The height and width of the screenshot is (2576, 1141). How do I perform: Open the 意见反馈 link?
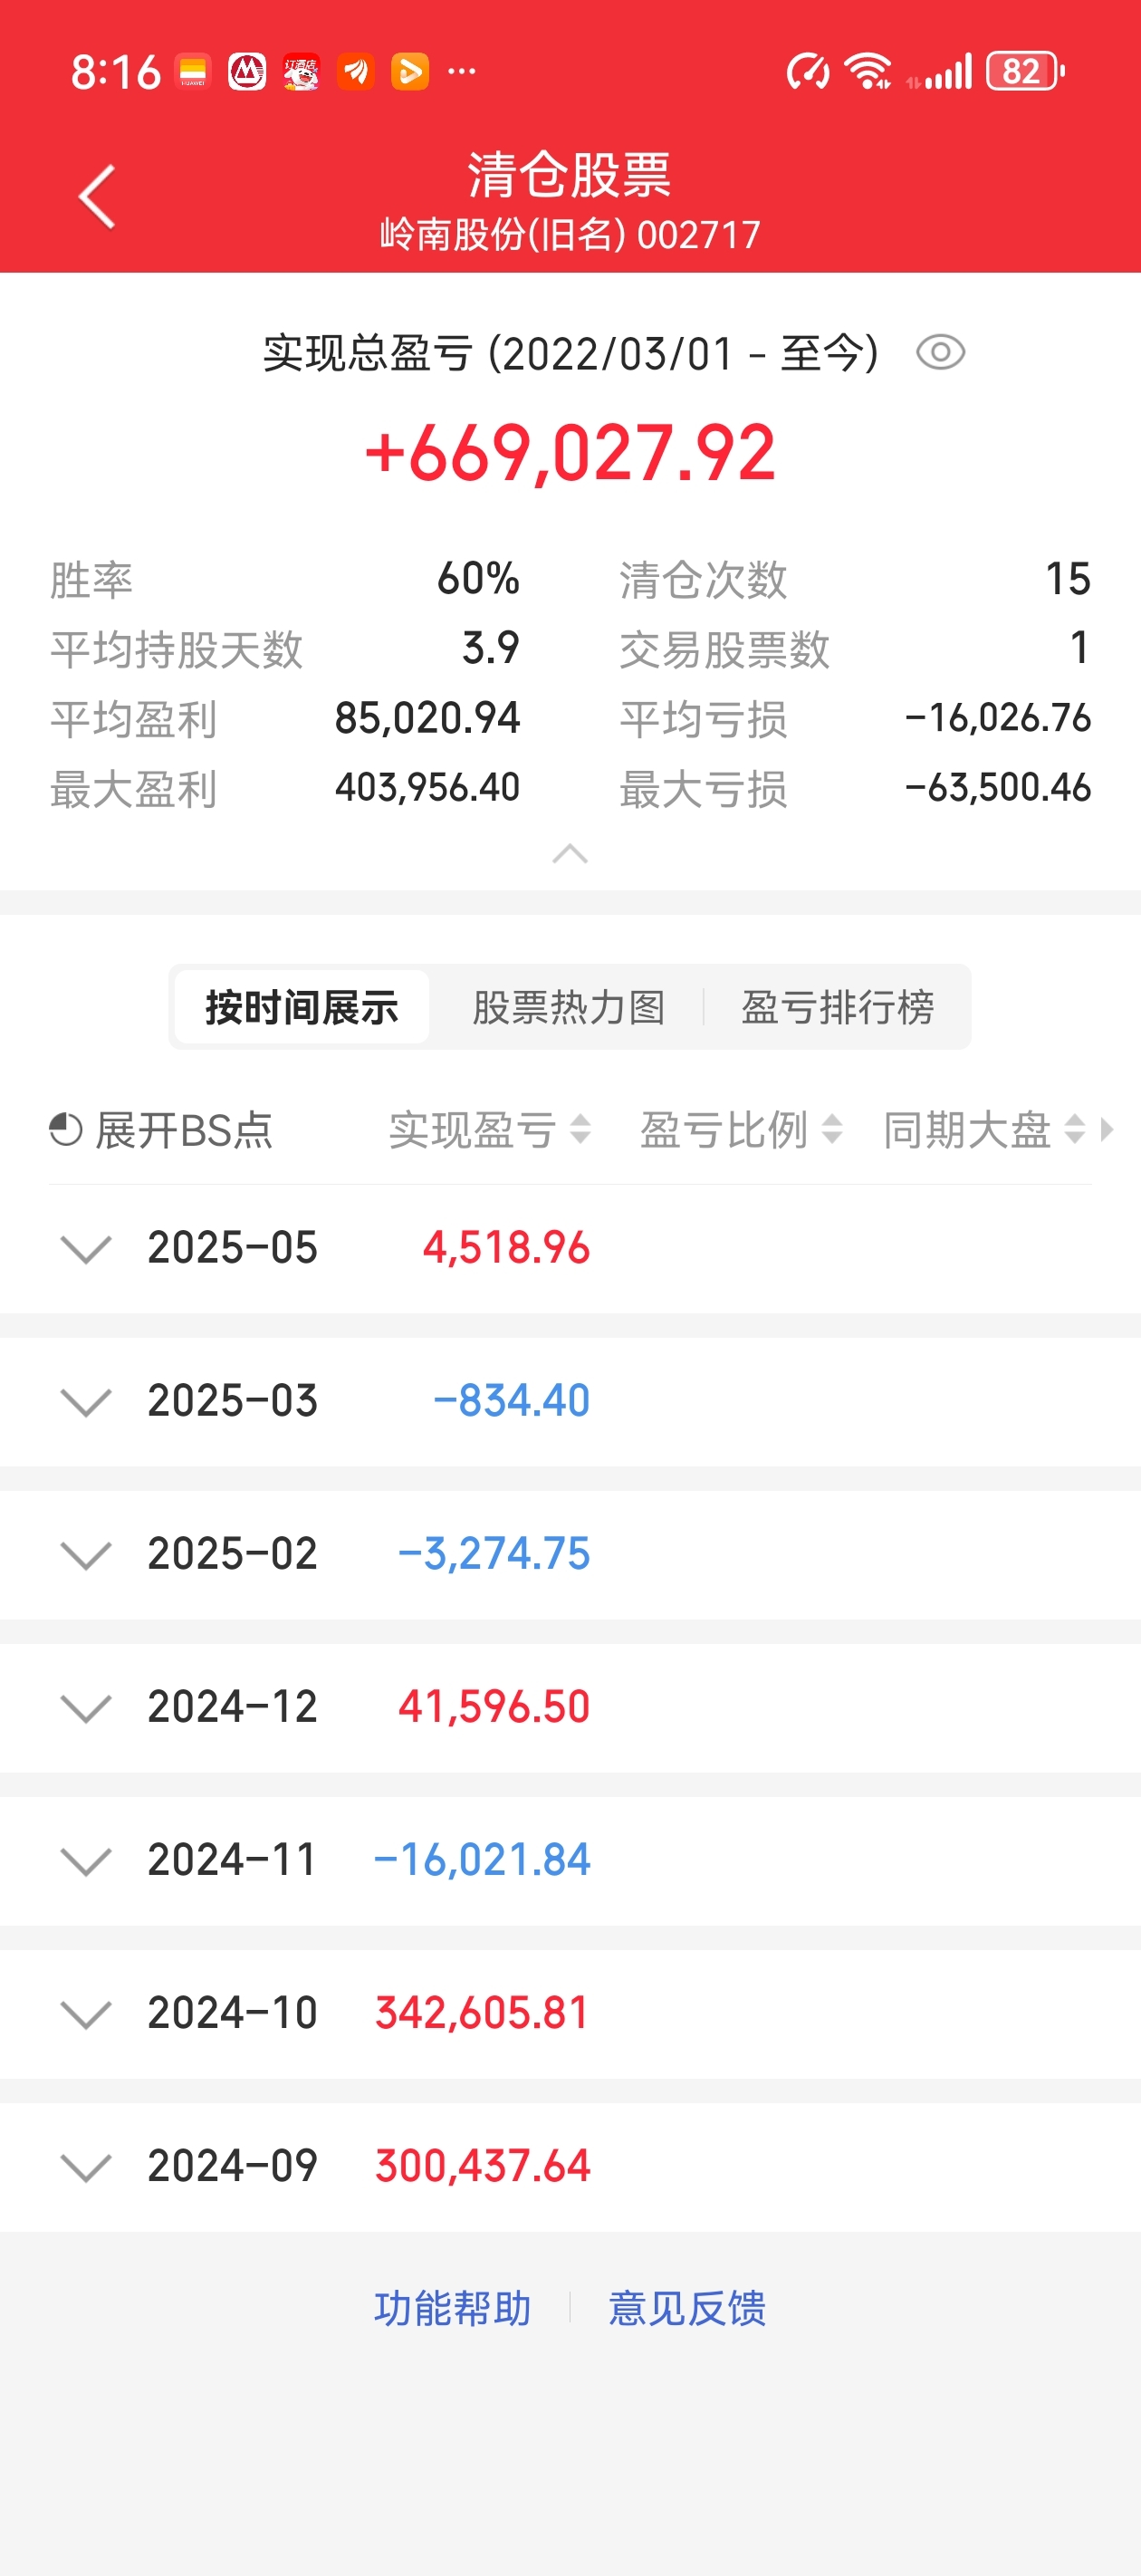[687, 2308]
